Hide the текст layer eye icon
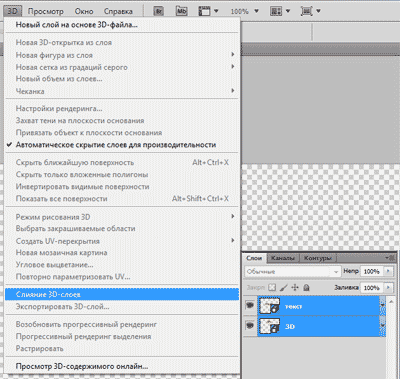 [250, 305]
